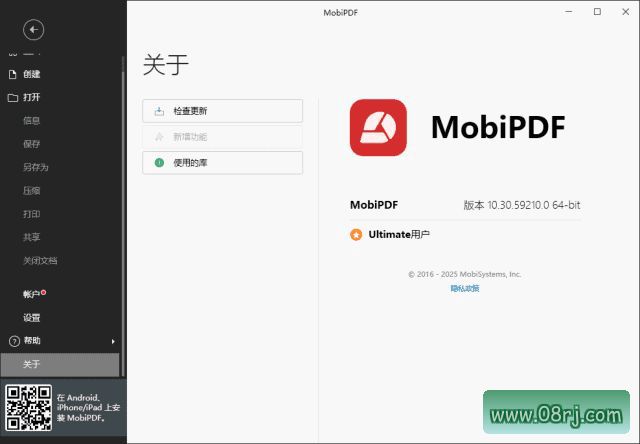
Task: Click the 打开 folder icon
Action: (13, 98)
